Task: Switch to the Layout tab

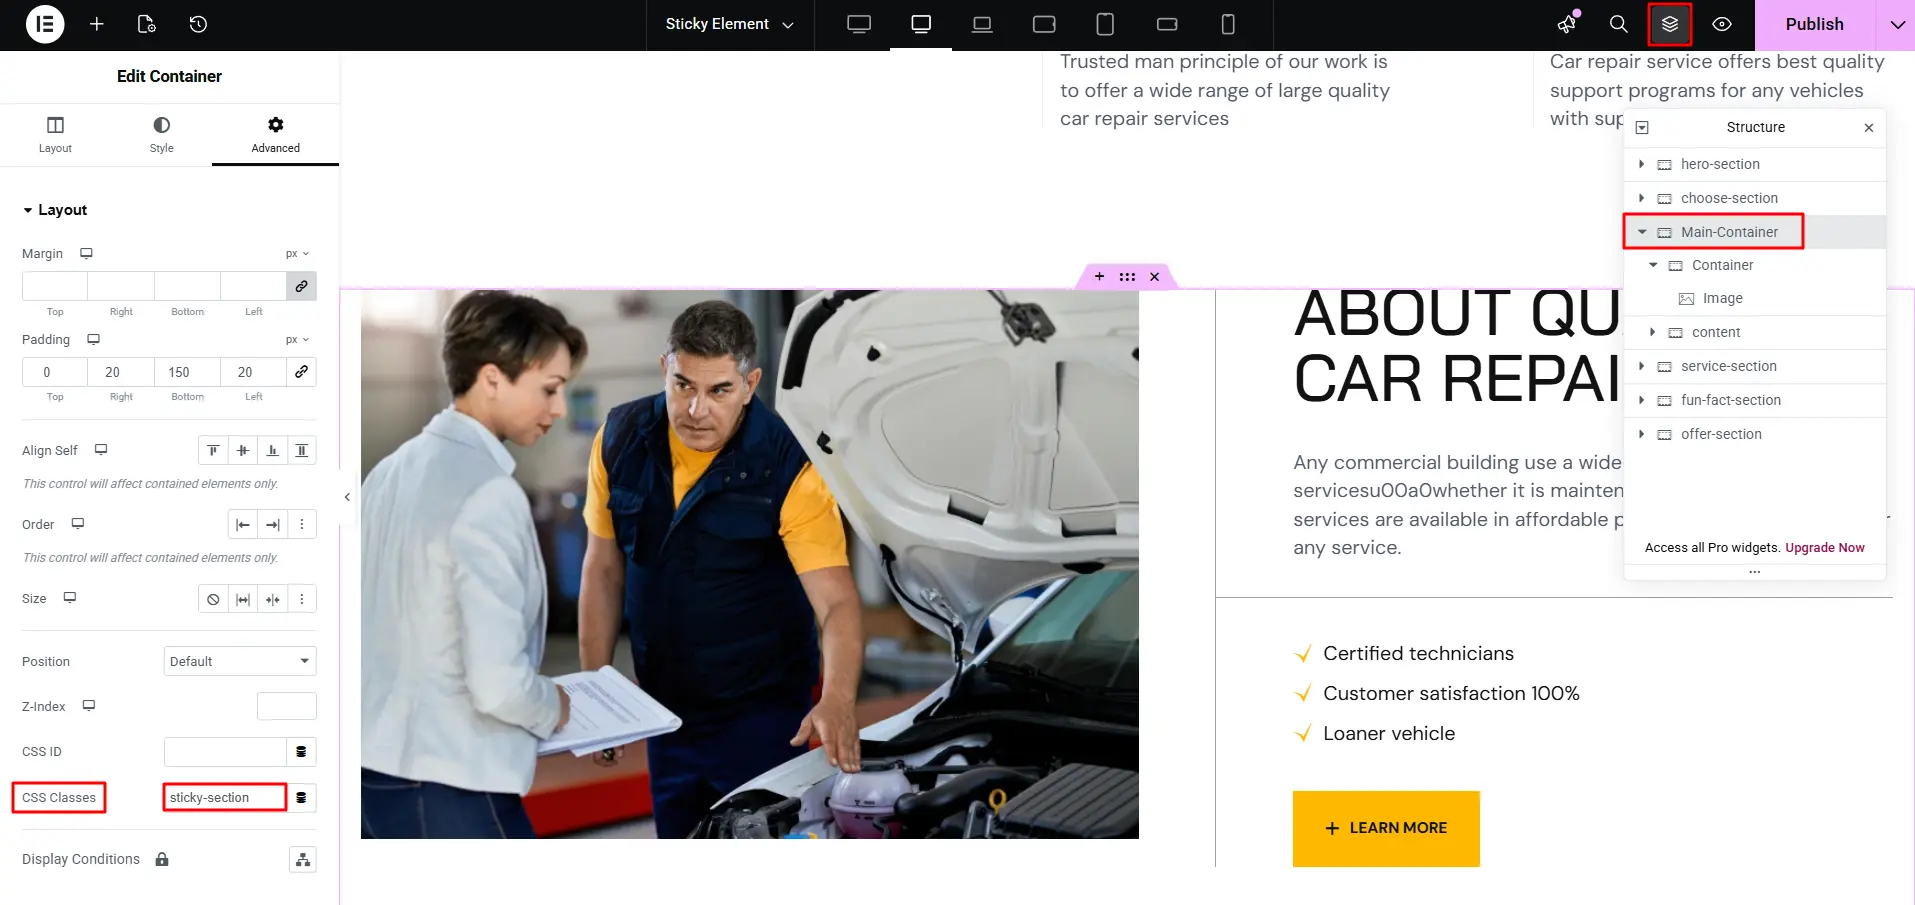Action: click(x=55, y=134)
